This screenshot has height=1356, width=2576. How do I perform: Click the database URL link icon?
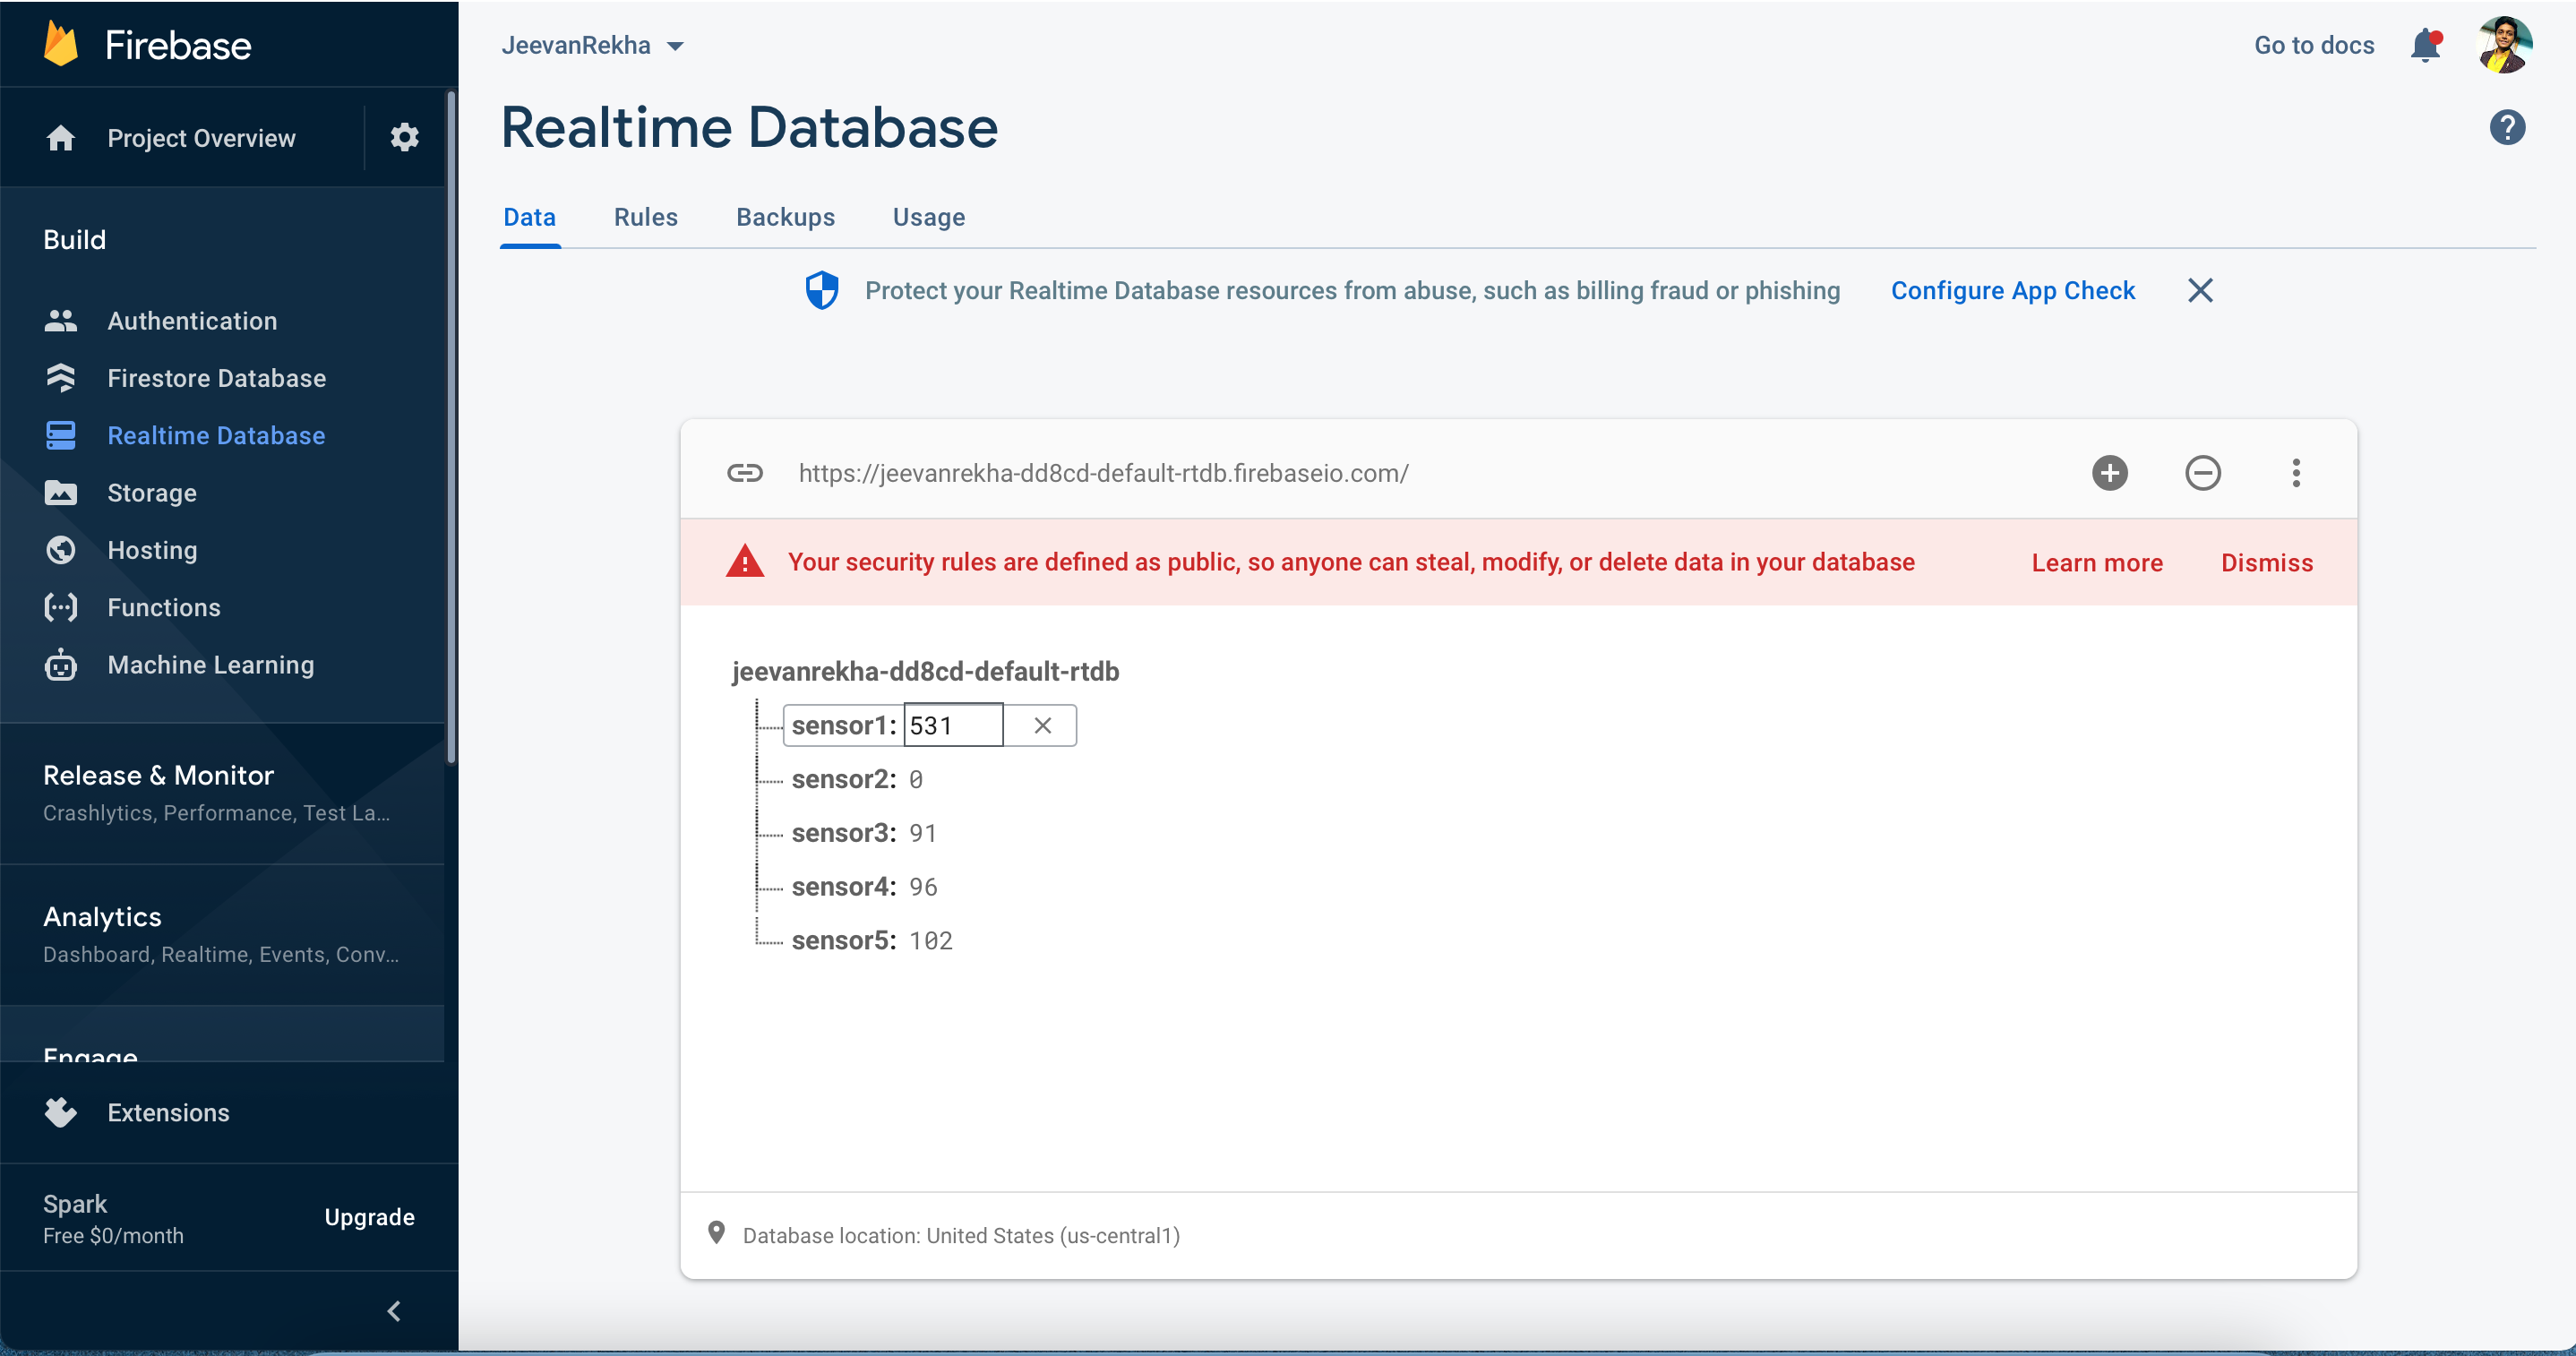pos(745,473)
